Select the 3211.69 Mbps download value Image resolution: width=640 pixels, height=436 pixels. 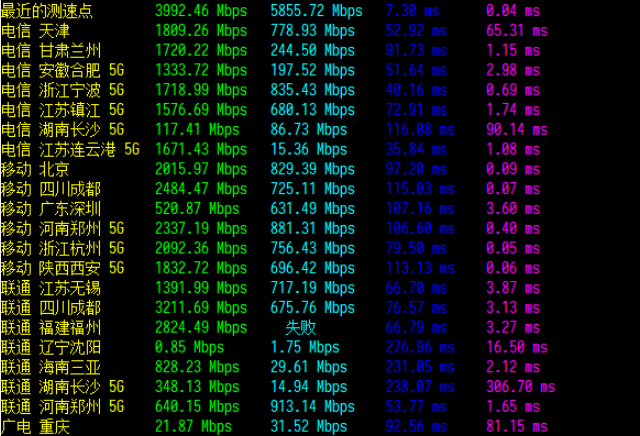[201, 307]
